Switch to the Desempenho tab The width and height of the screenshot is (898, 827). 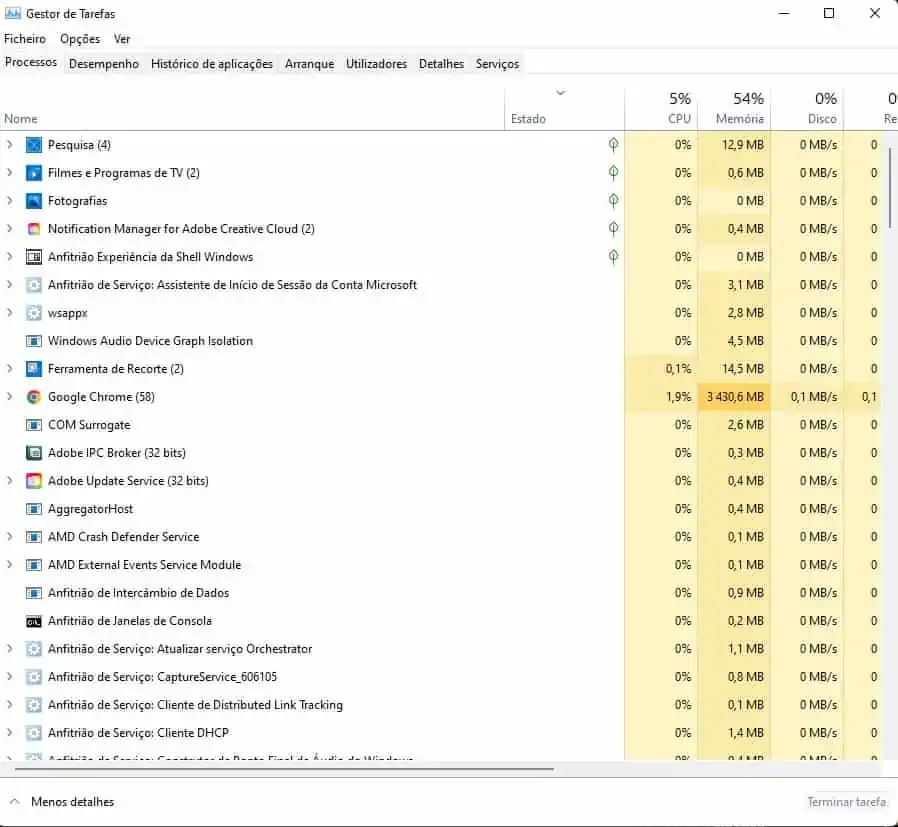[x=104, y=64]
